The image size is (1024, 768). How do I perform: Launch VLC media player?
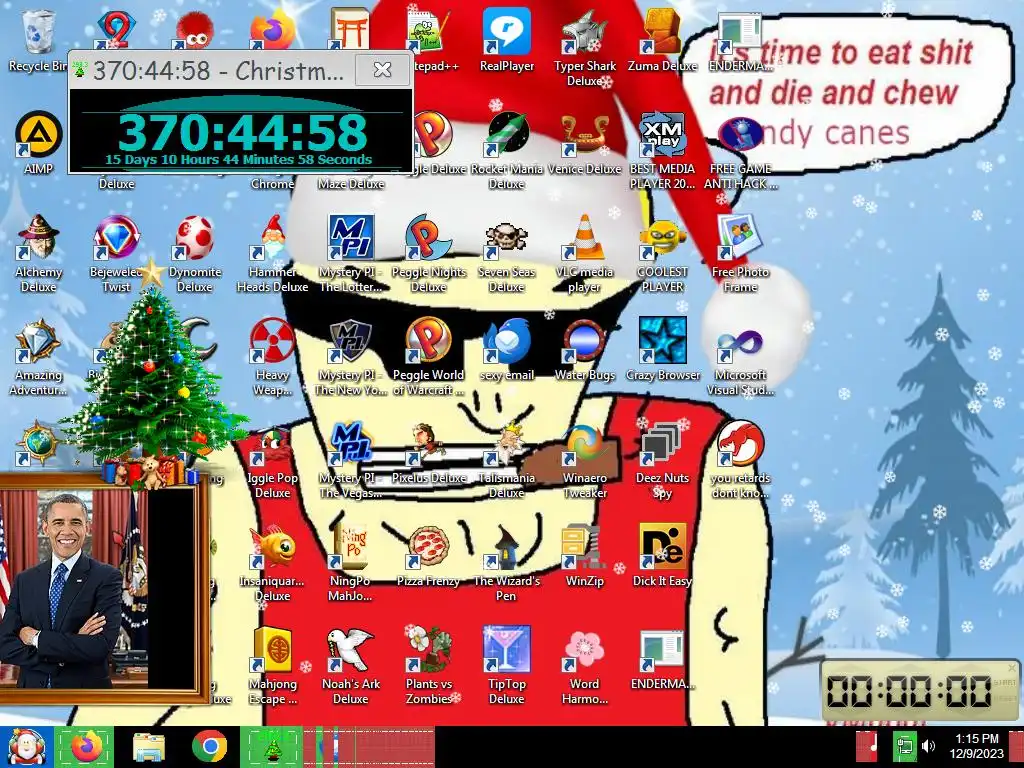coord(584,252)
